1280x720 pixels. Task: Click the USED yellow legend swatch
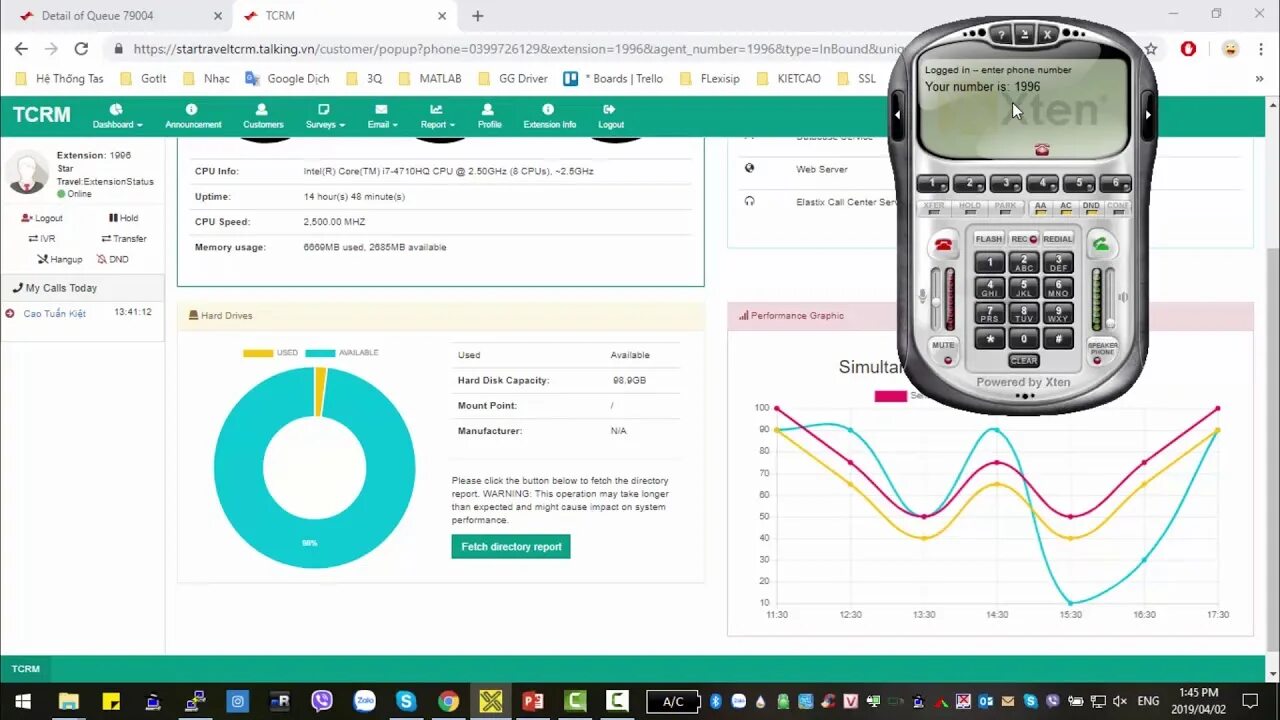[x=258, y=353]
